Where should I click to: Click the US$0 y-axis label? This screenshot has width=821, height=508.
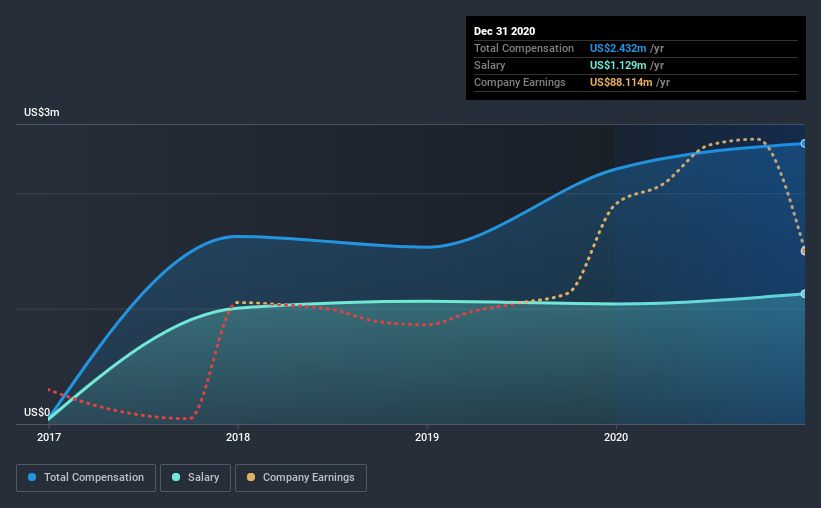pyautogui.click(x=37, y=412)
